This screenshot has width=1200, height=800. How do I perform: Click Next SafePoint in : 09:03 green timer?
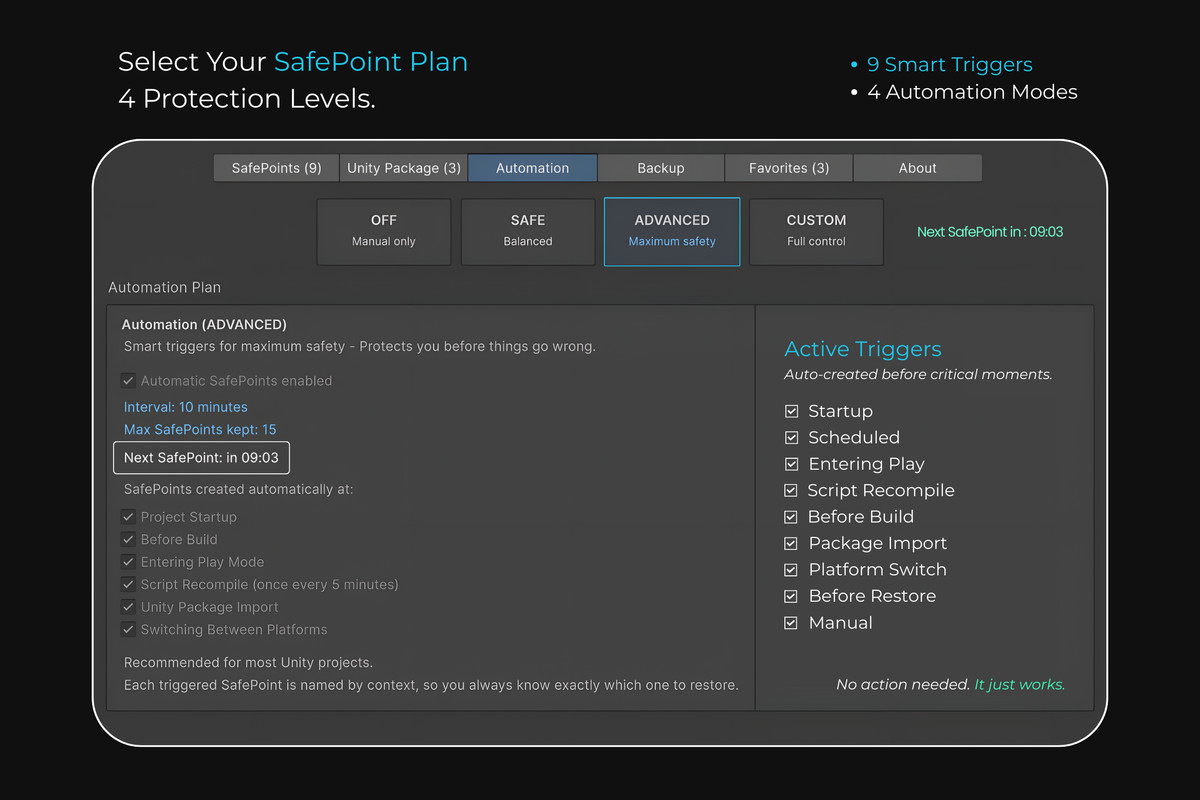990,232
